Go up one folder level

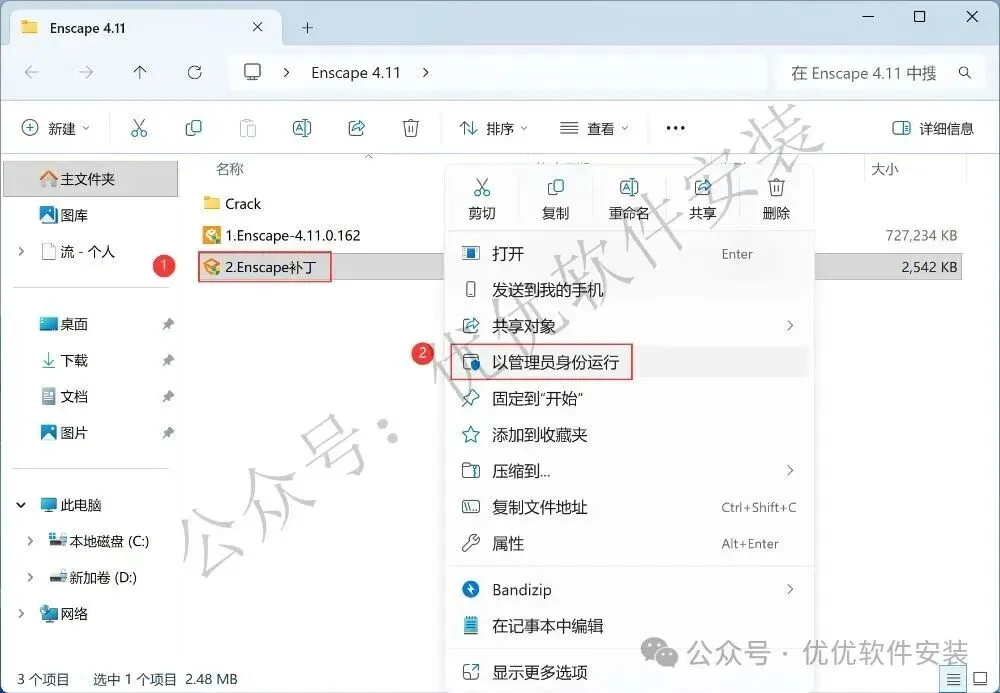click(x=140, y=73)
